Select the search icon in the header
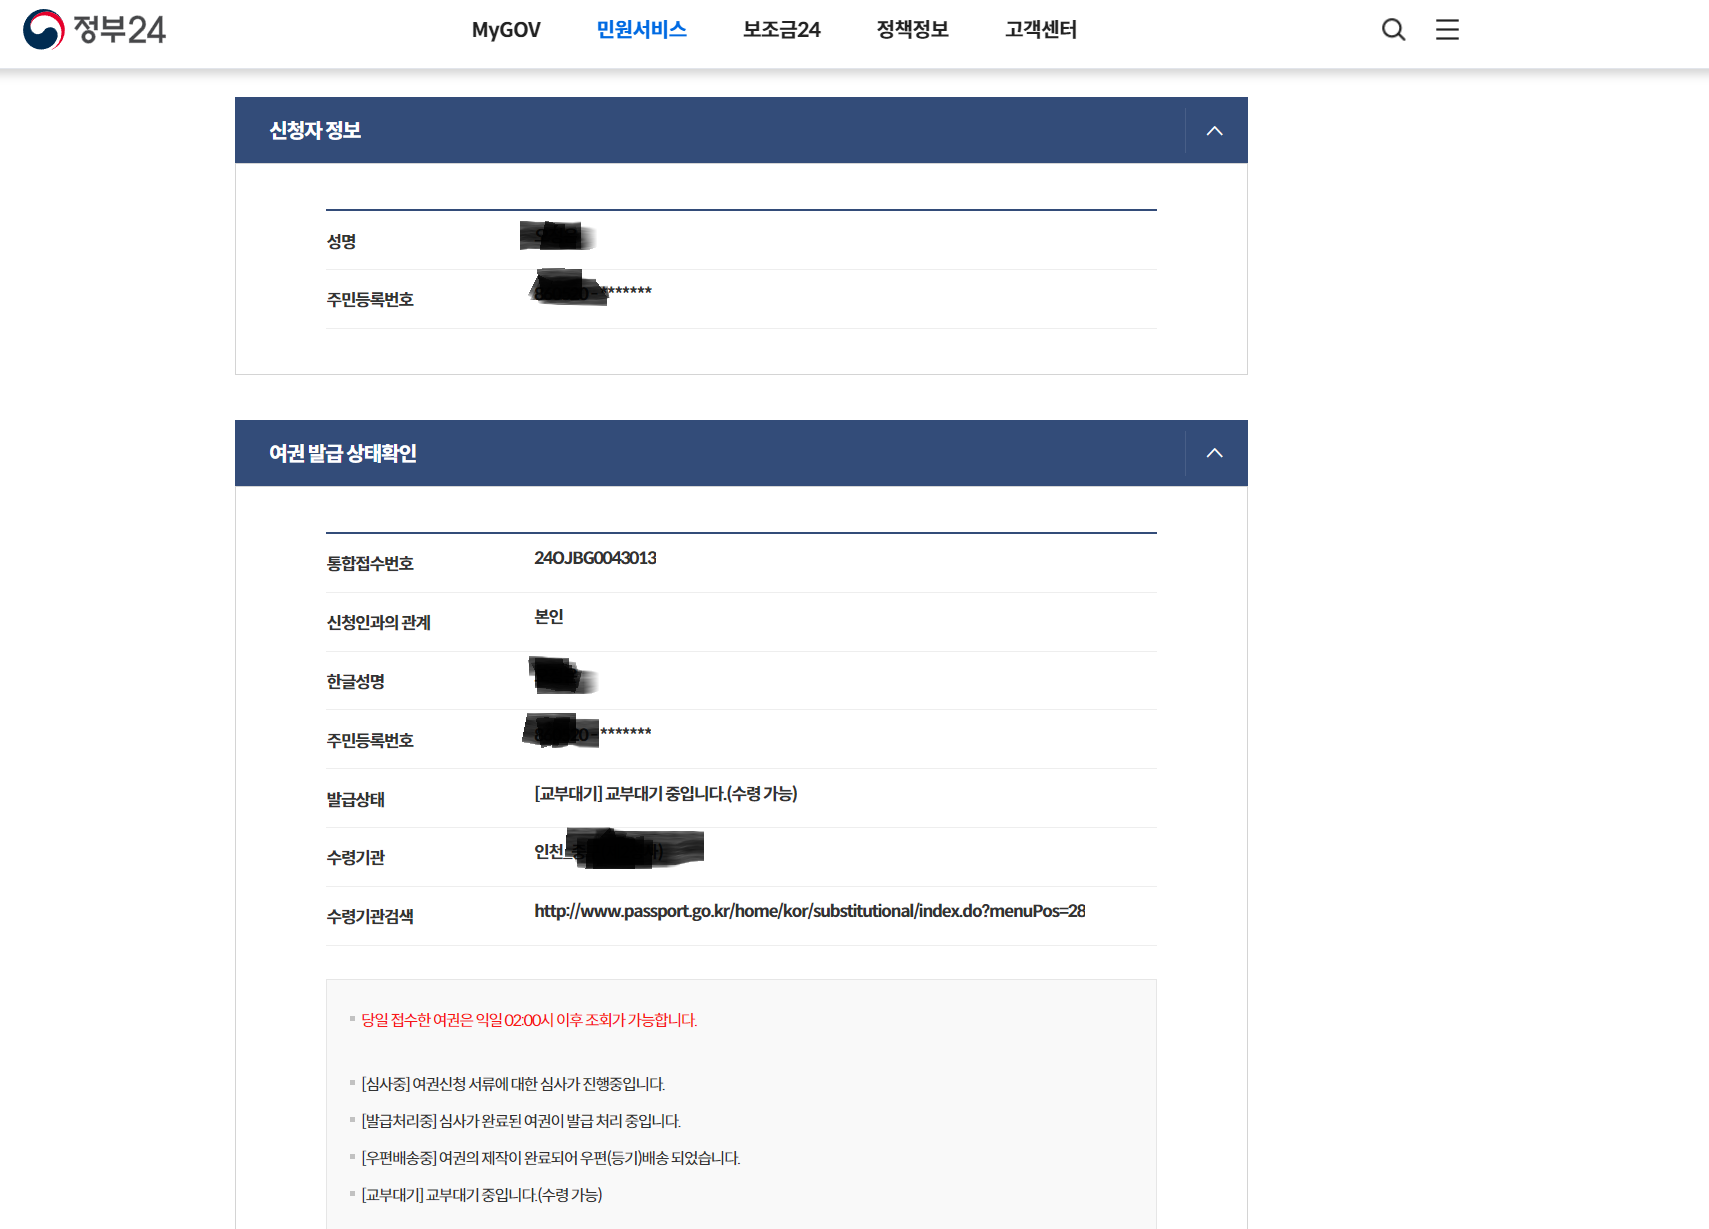1709x1229 pixels. (1393, 30)
